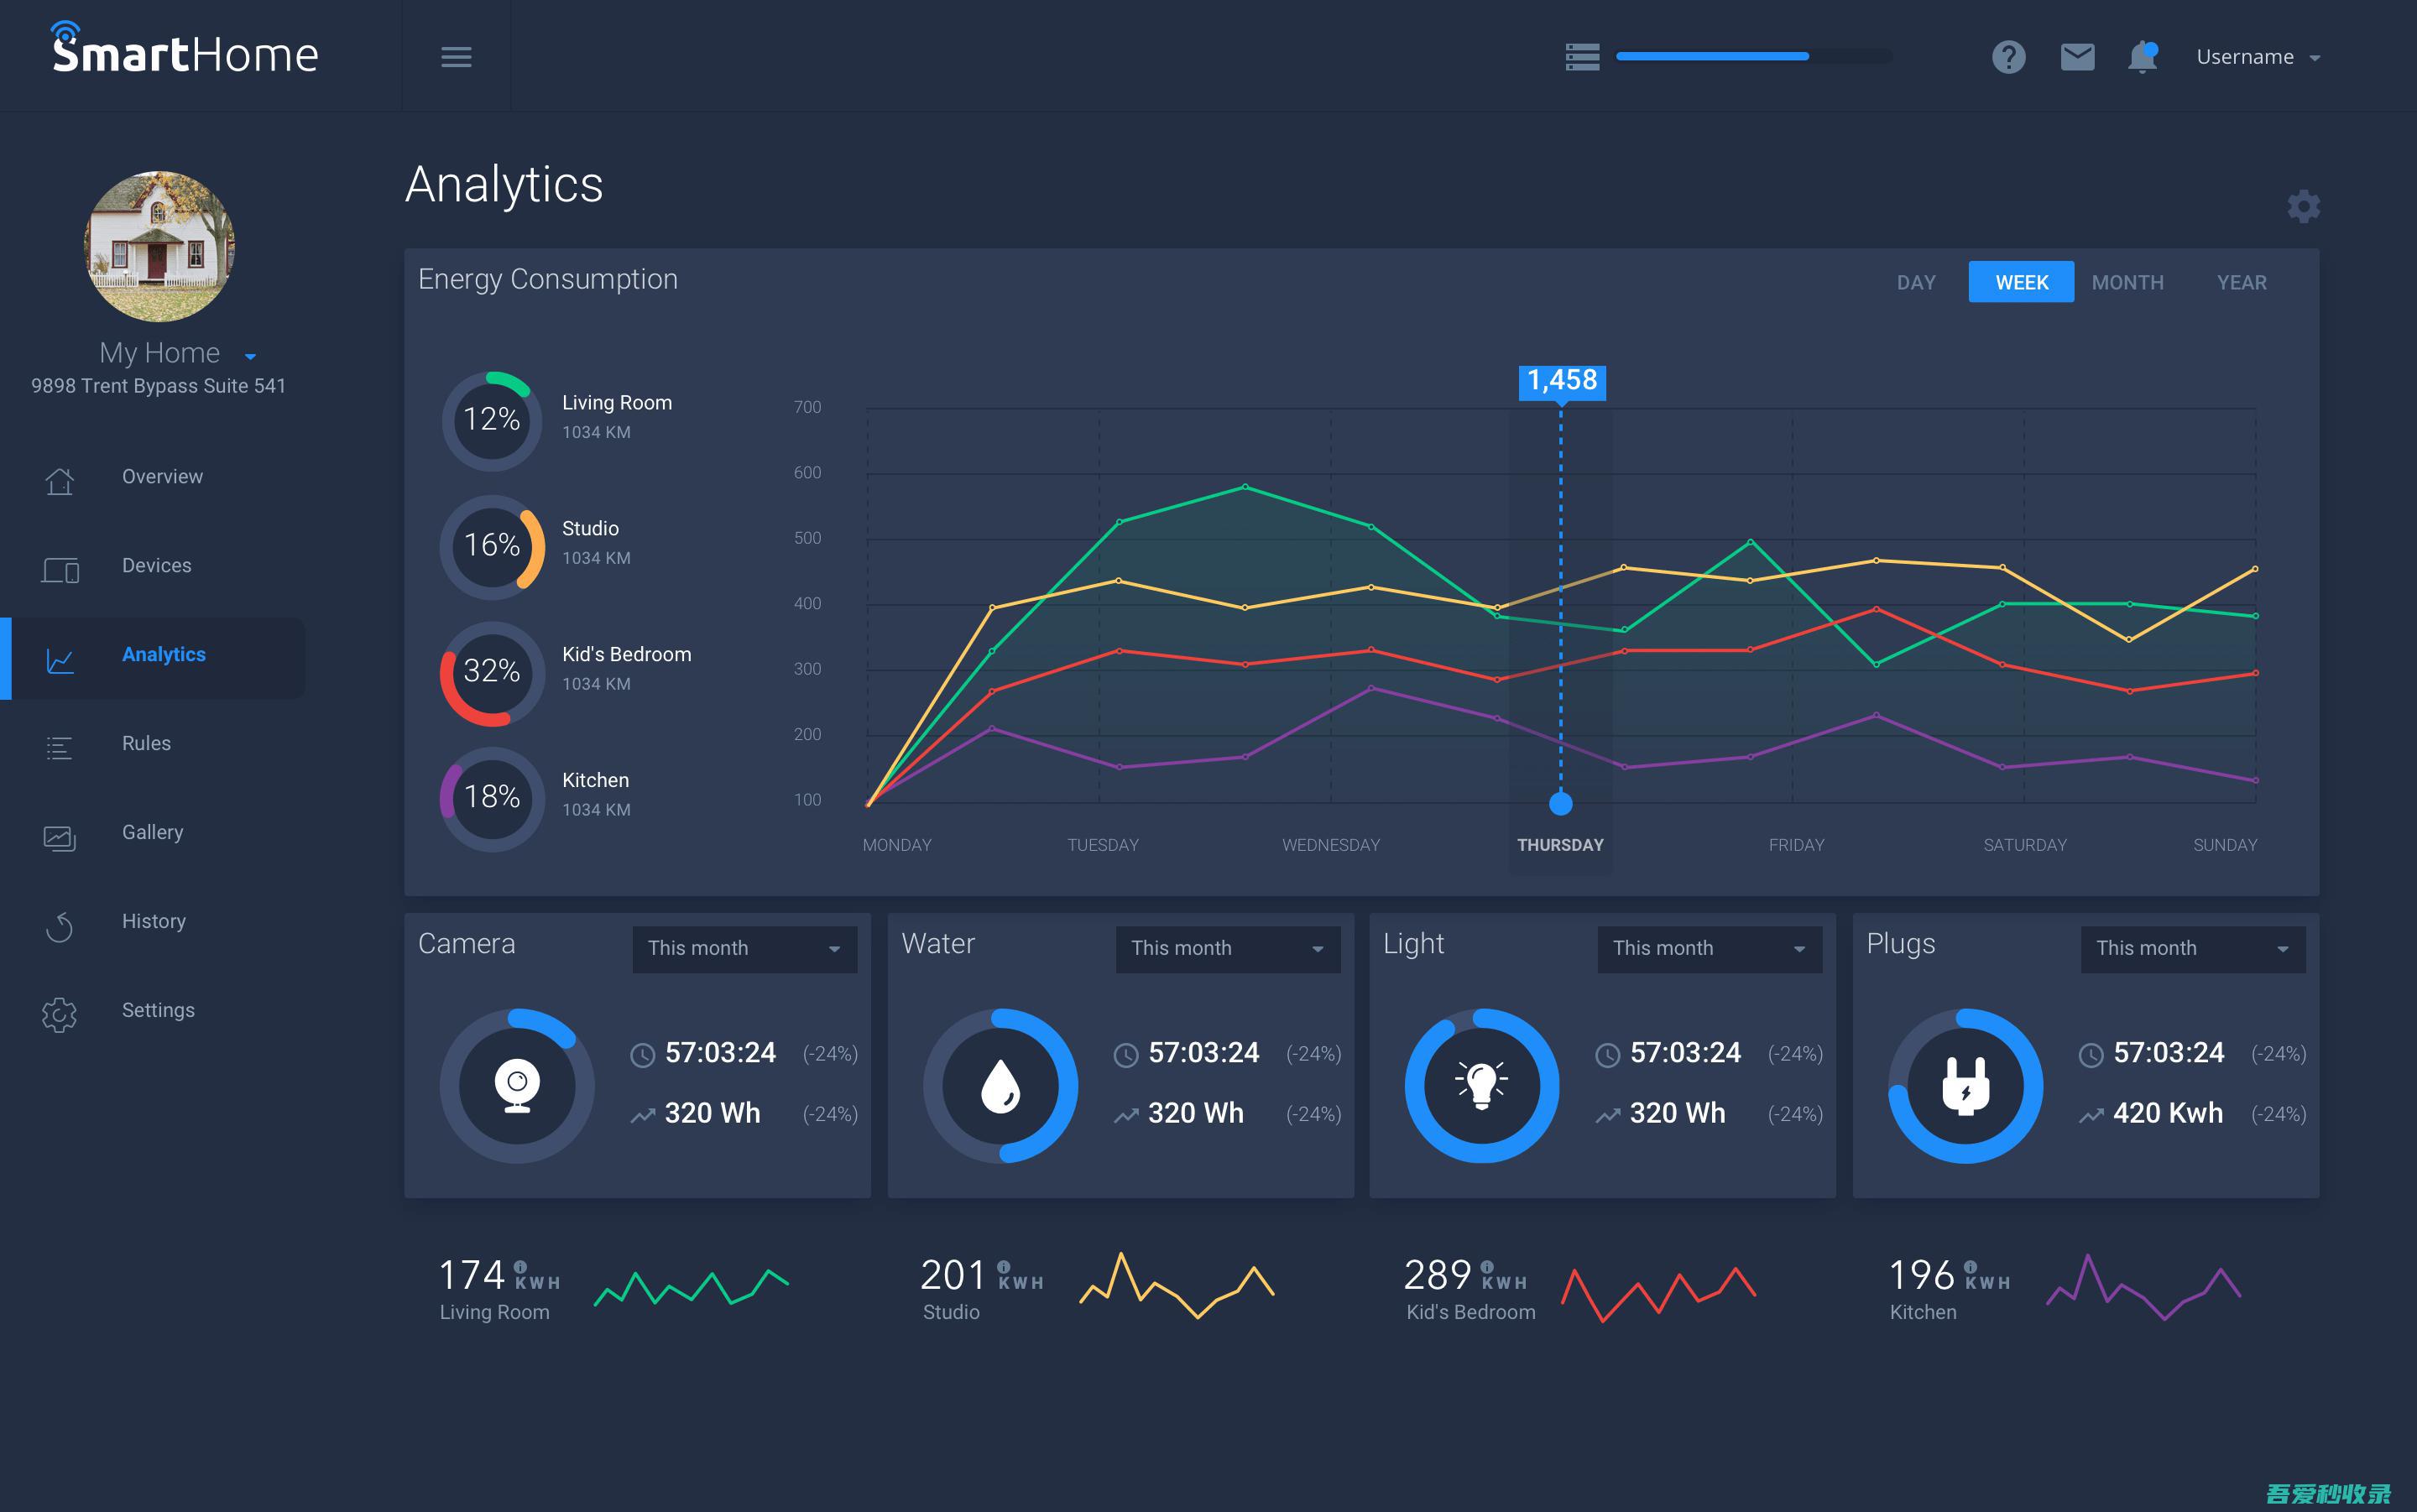Click the History clock icon

coord(61,918)
